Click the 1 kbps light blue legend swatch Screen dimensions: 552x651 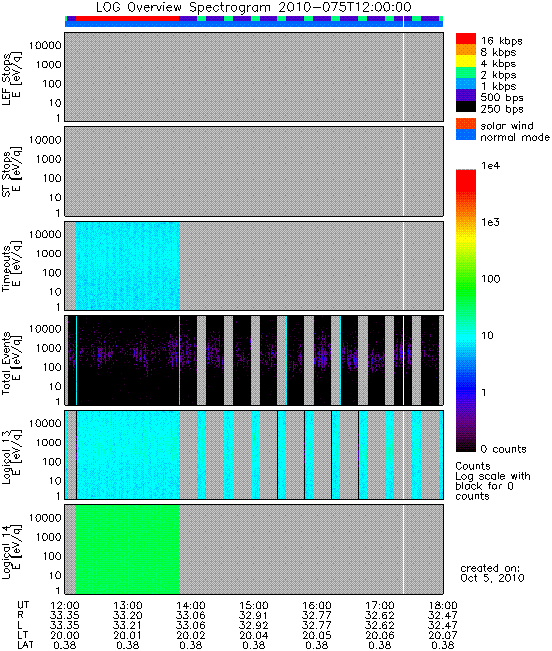[466, 84]
